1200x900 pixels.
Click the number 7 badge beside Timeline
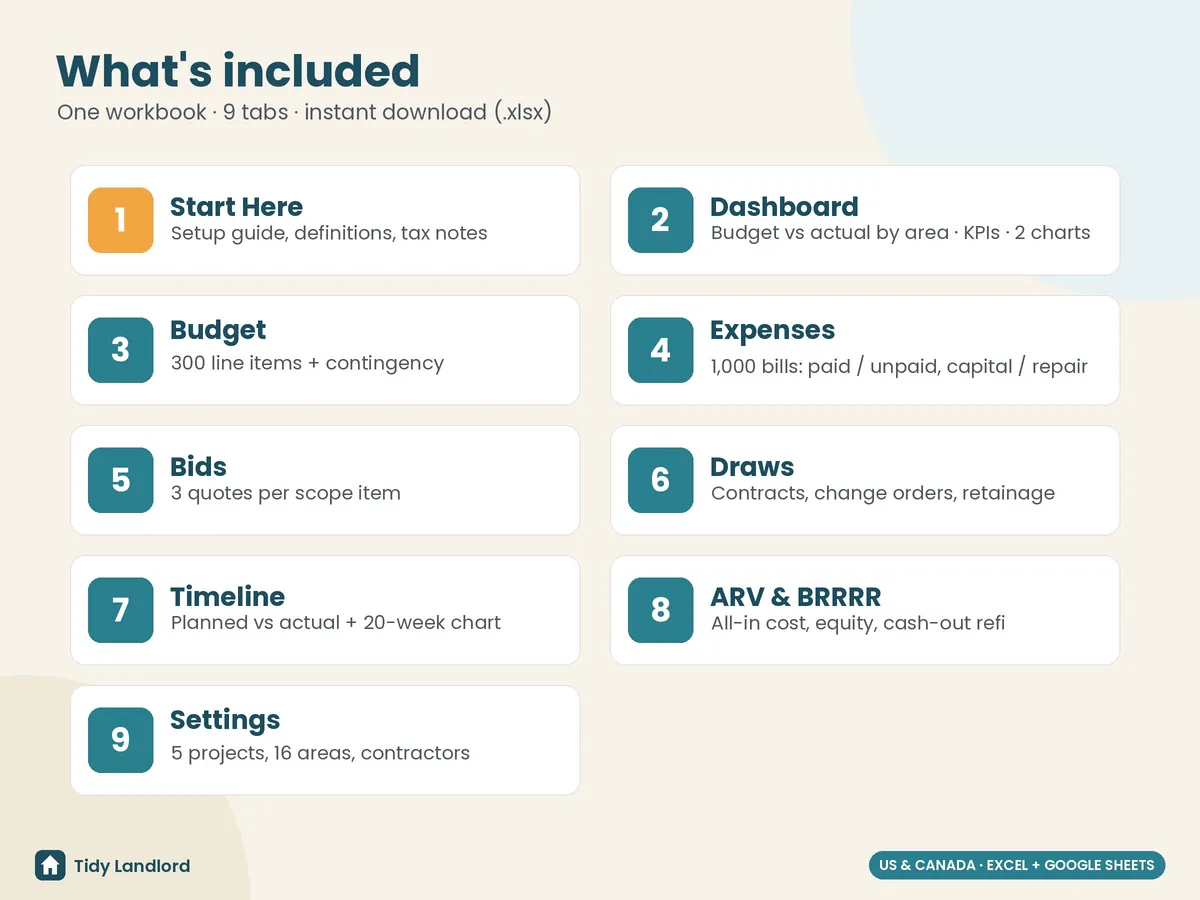[121, 610]
